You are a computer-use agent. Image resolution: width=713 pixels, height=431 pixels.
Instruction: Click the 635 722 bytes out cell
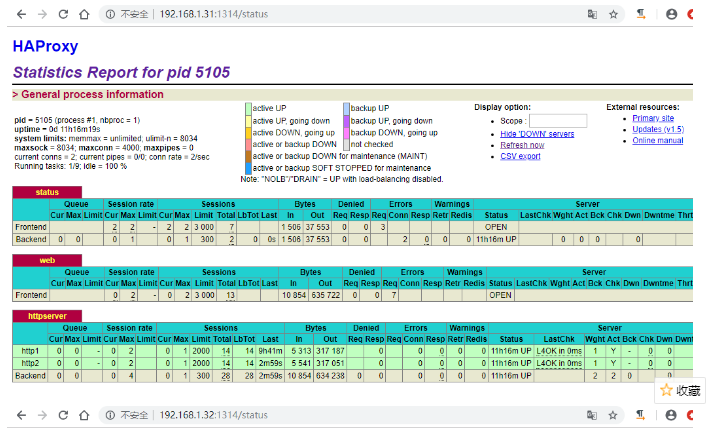point(325,295)
